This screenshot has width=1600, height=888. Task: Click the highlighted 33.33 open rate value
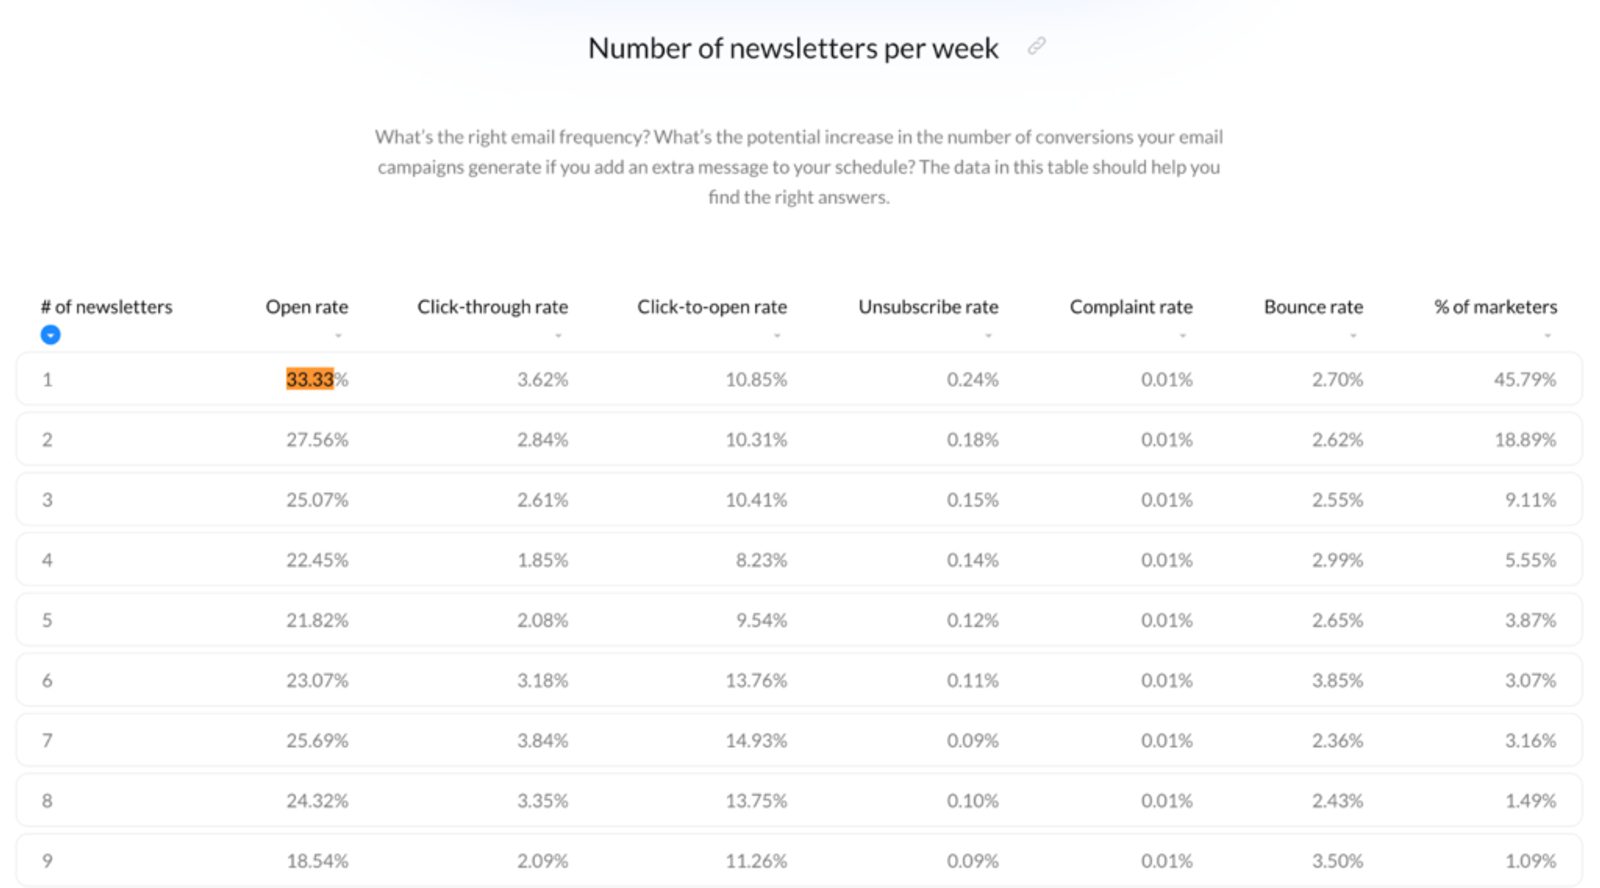[x=310, y=379]
